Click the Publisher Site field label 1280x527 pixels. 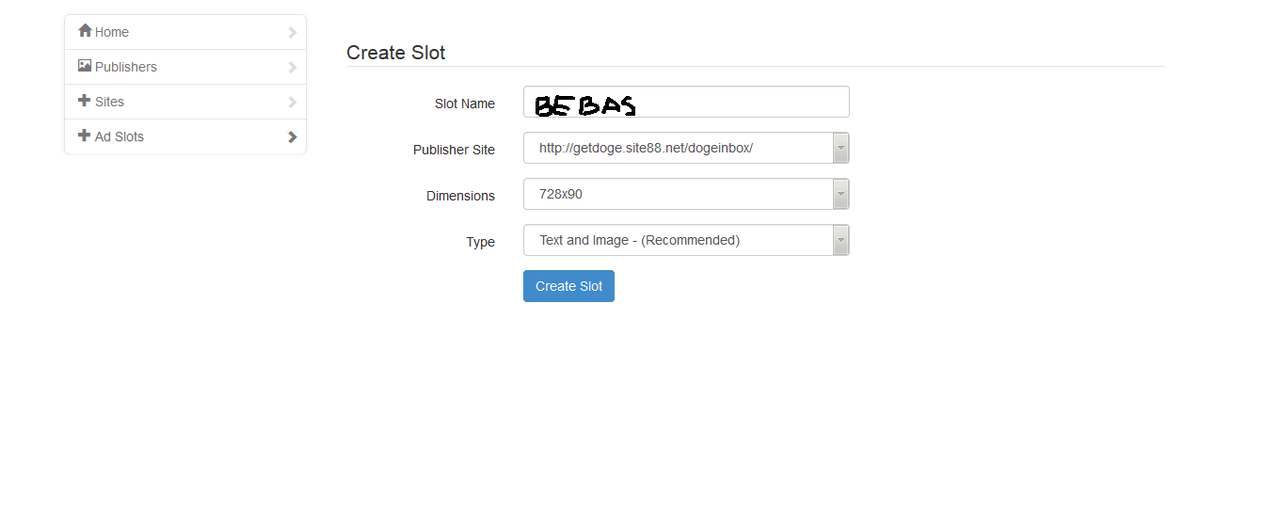click(454, 150)
